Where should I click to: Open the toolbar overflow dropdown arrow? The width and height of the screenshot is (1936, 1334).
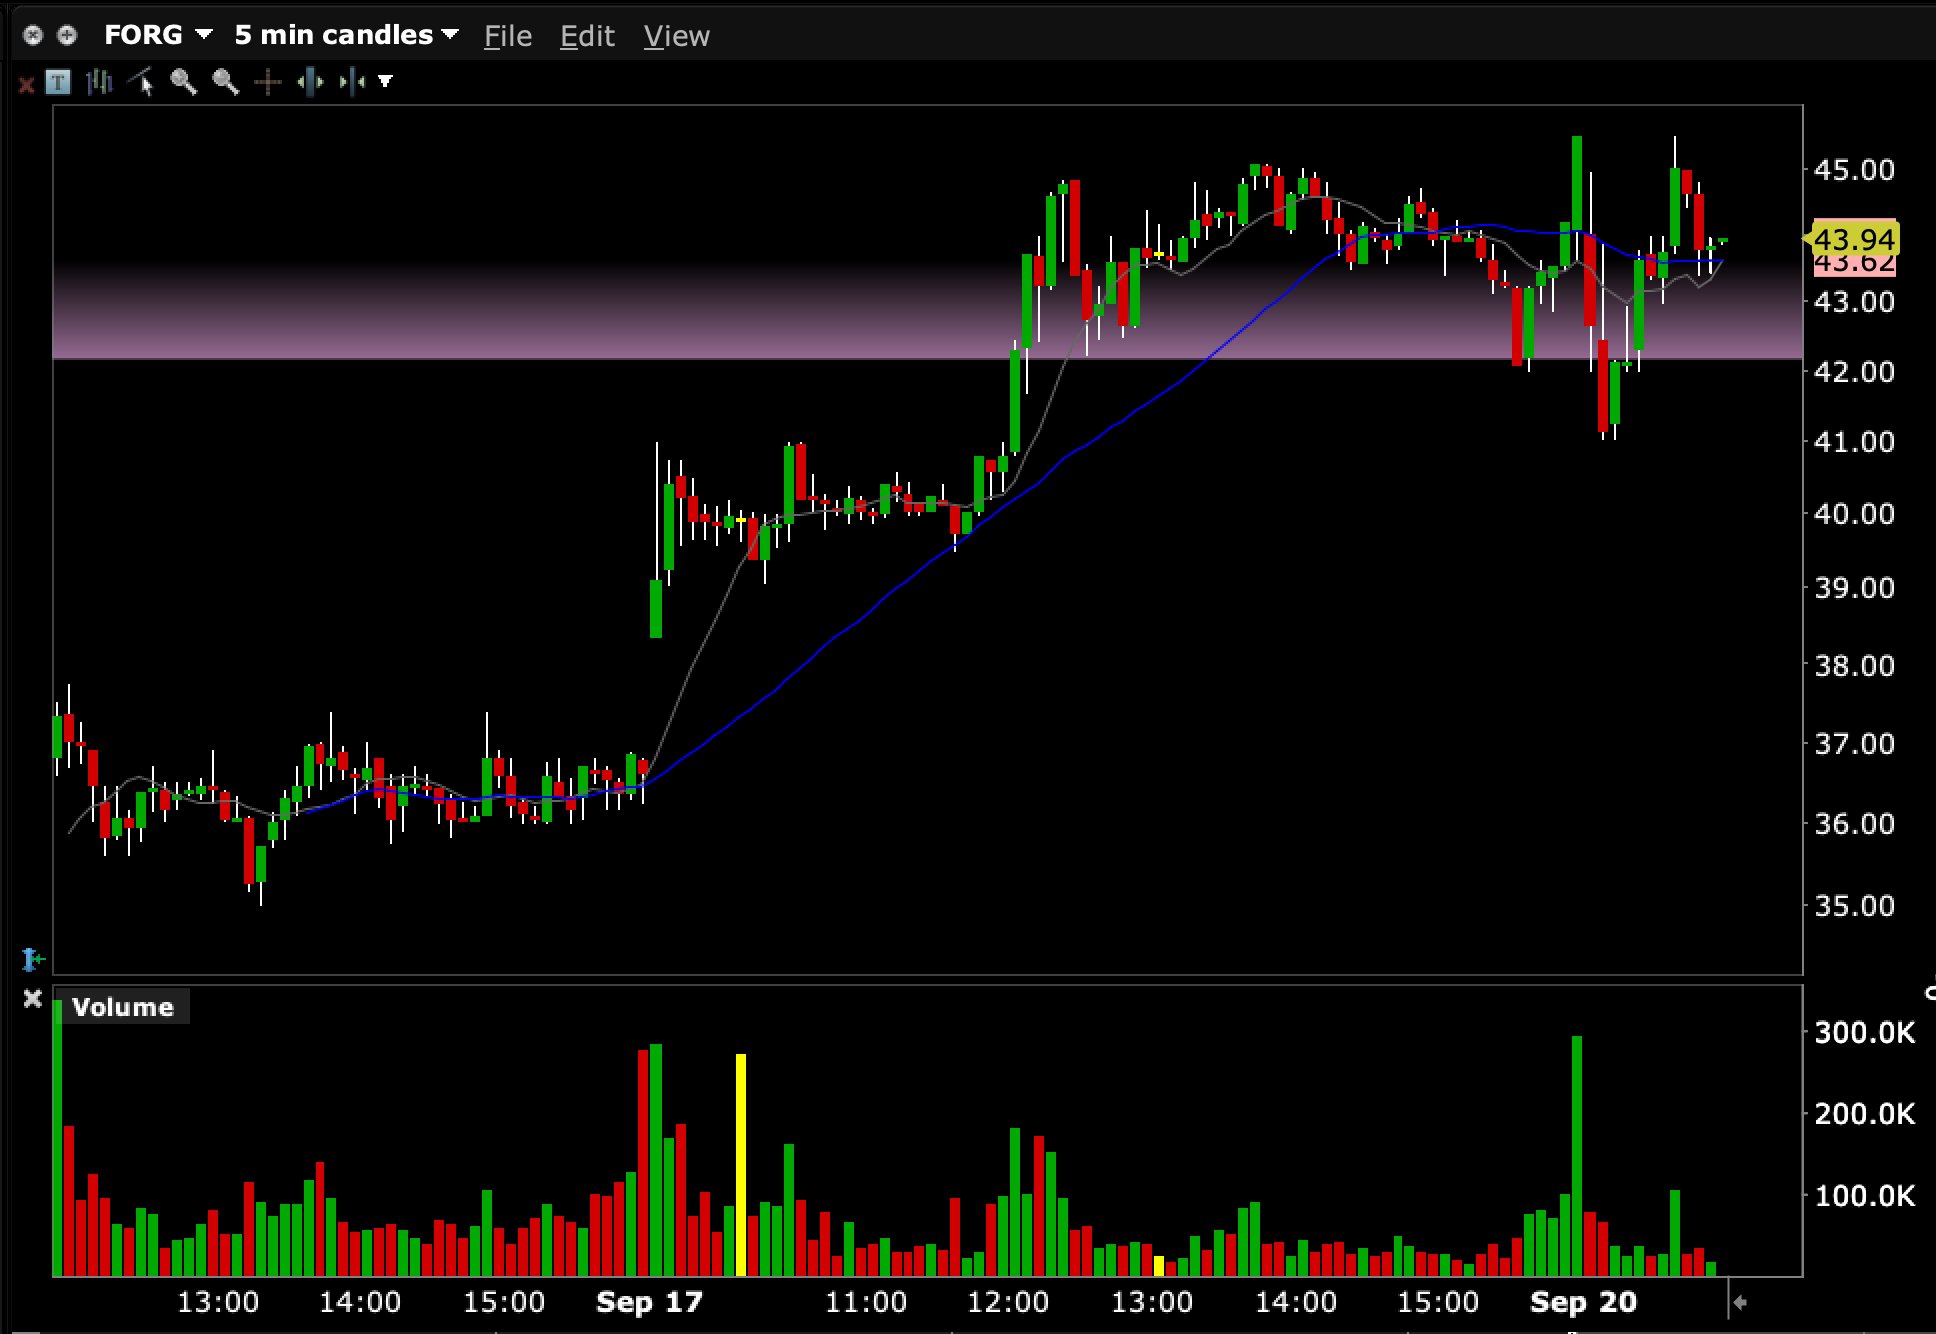tap(385, 82)
